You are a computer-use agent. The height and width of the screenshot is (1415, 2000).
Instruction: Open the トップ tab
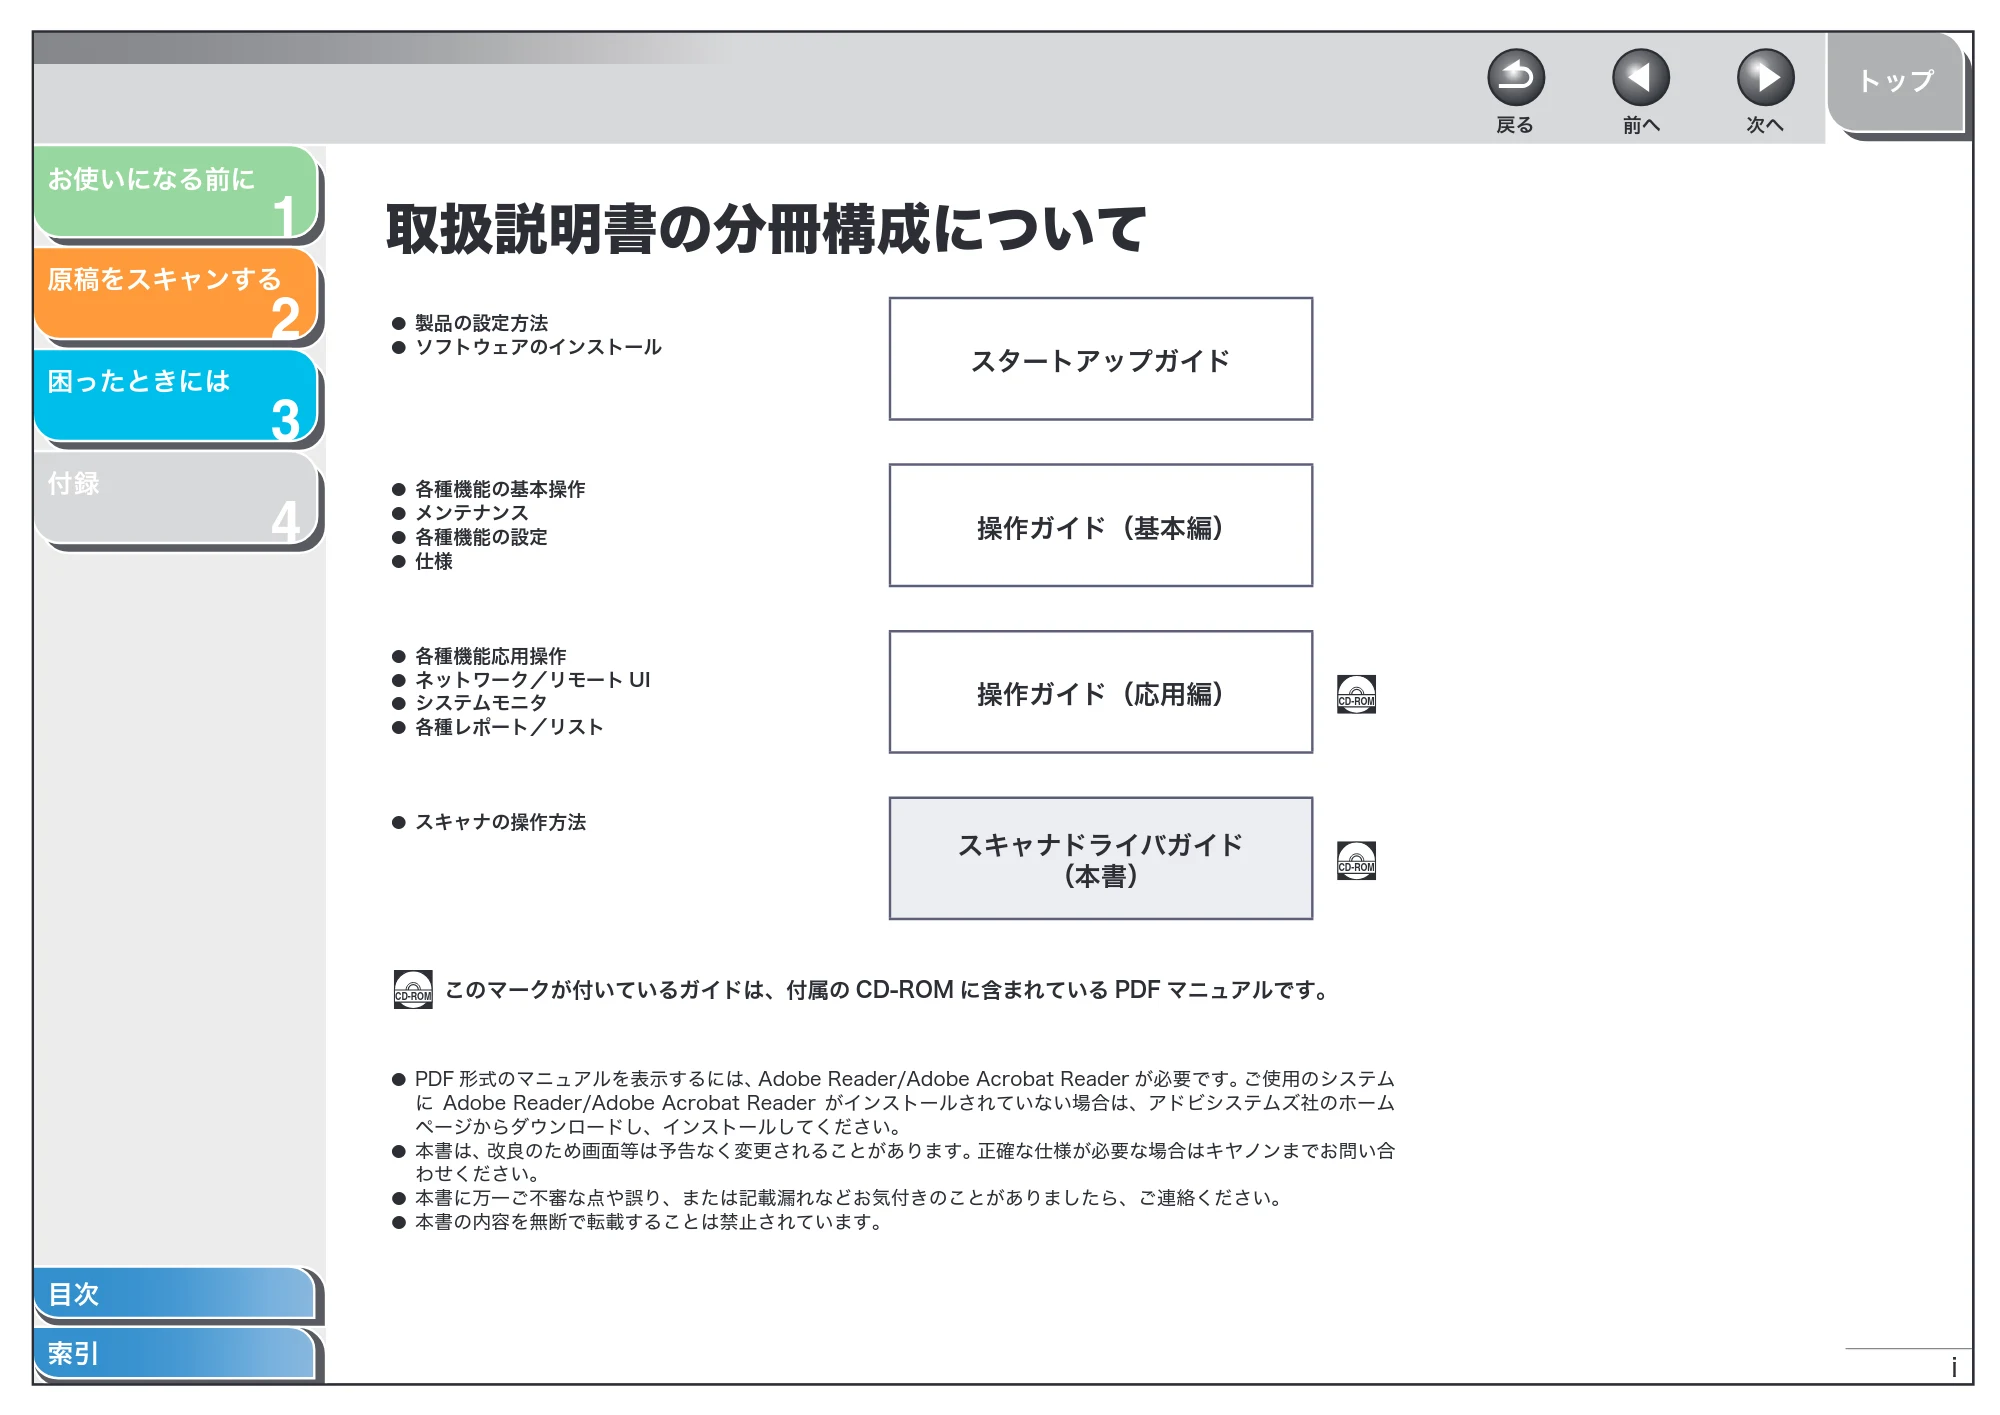click(1896, 82)
